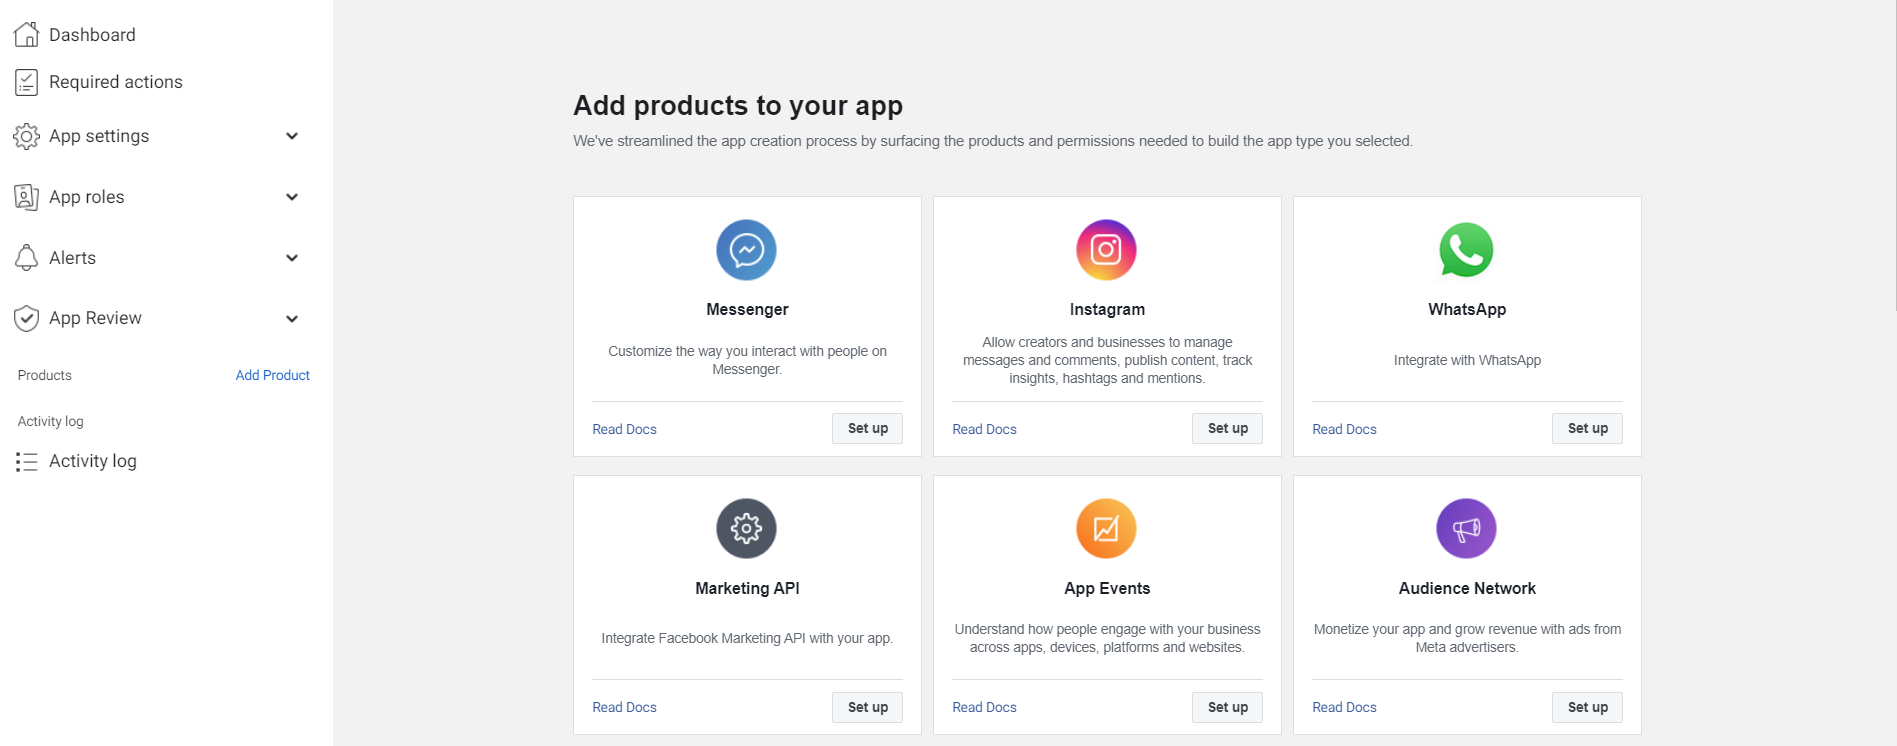
Task: Open Read Docs for Audience Network
Action: (1345, 707)
